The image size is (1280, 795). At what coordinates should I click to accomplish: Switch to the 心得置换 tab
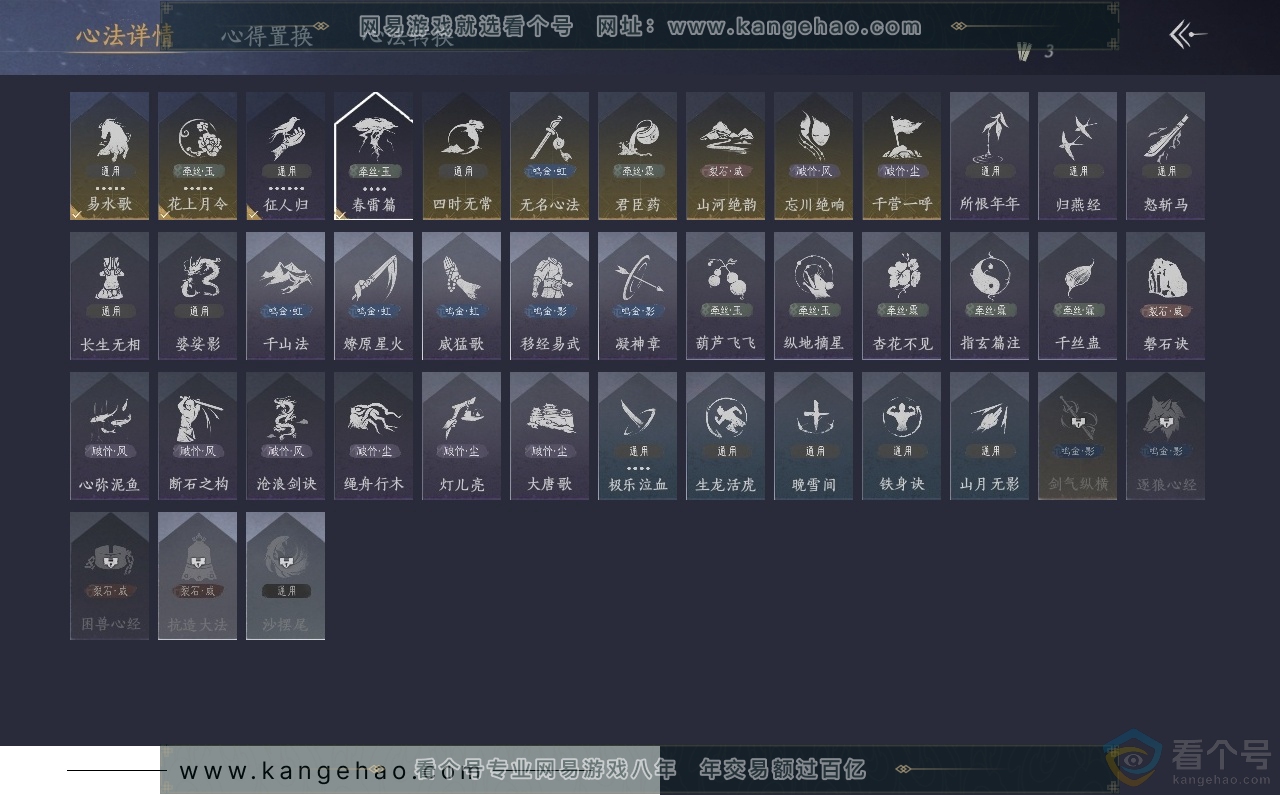[267, 37]
